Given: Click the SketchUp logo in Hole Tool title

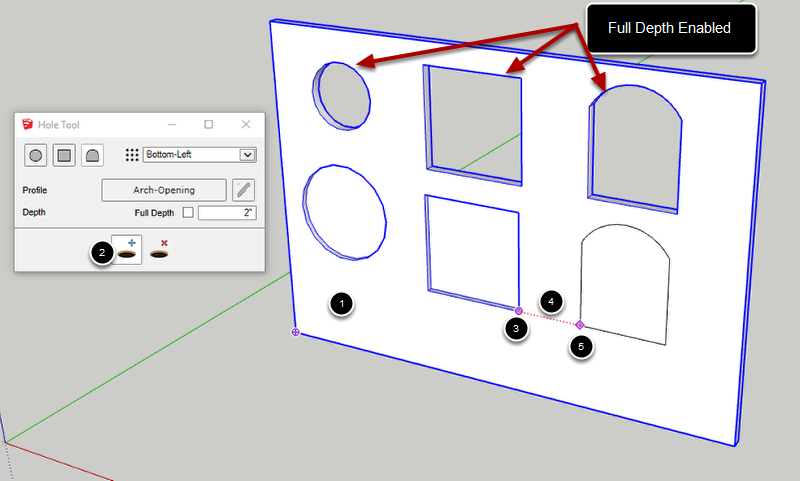Looking at the screenshot, I should click(x=28, y=125).
